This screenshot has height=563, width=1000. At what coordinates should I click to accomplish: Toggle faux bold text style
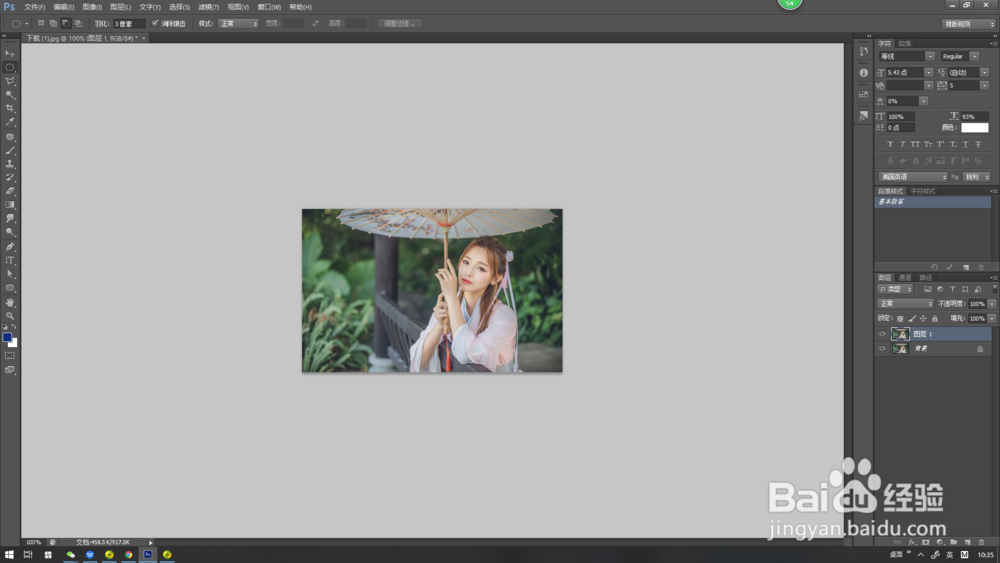[890, 144]
